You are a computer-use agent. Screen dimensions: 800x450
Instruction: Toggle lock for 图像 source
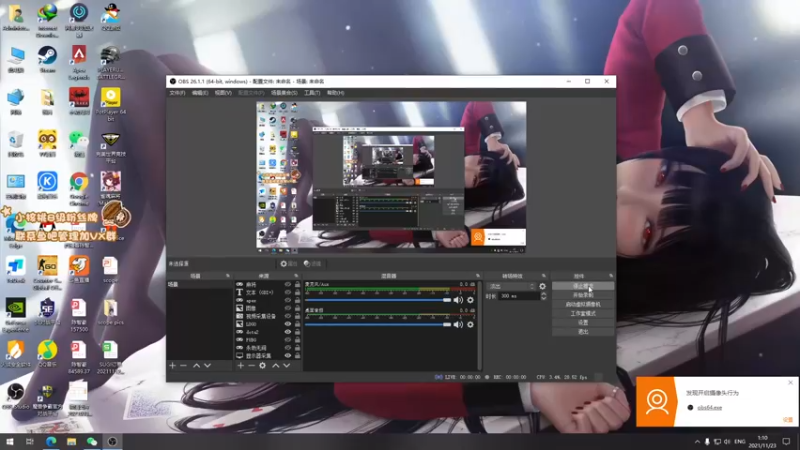point(297,308)
